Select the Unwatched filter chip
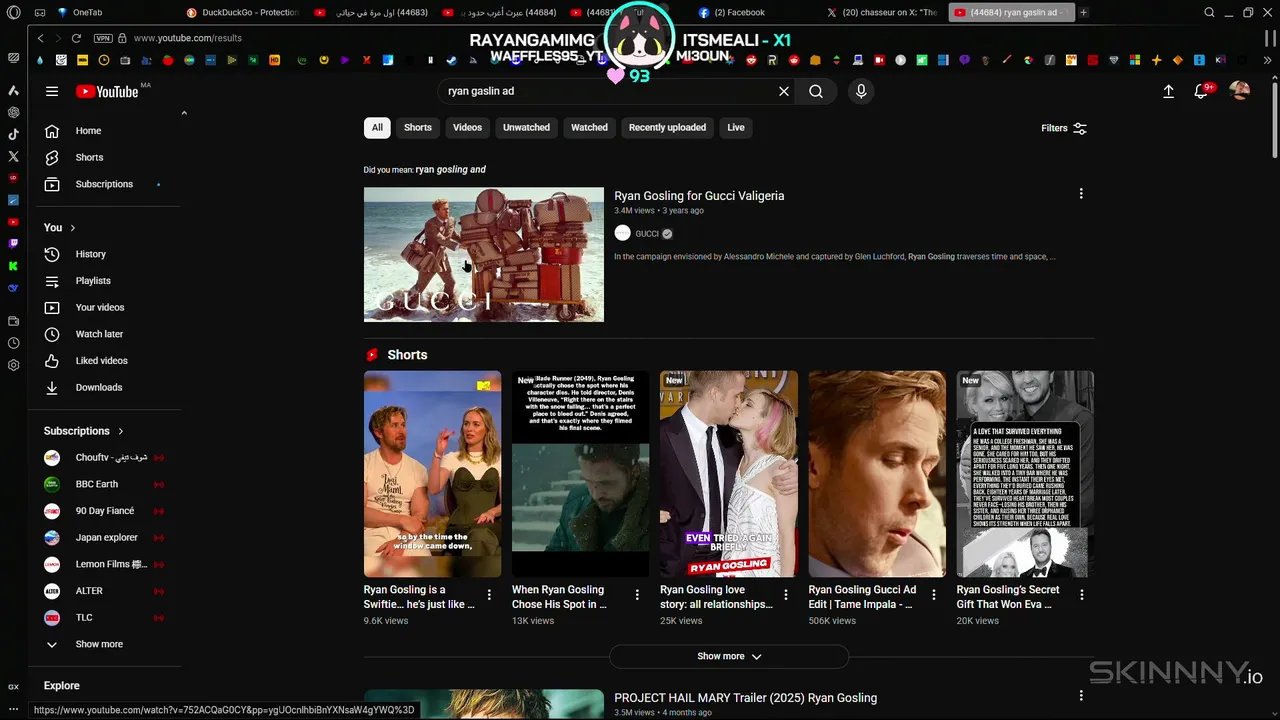This screenshot has width=1280, height=720. point(526,128)
